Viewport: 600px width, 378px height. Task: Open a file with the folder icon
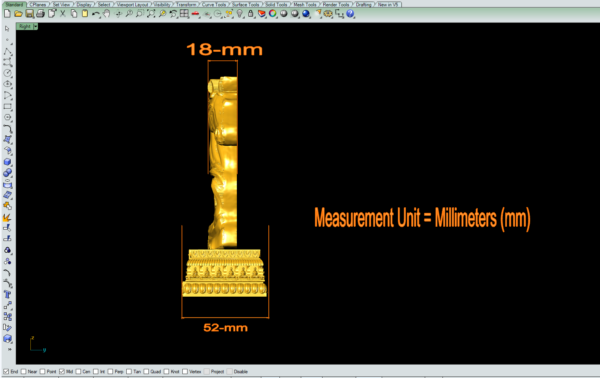coord(18,14)
